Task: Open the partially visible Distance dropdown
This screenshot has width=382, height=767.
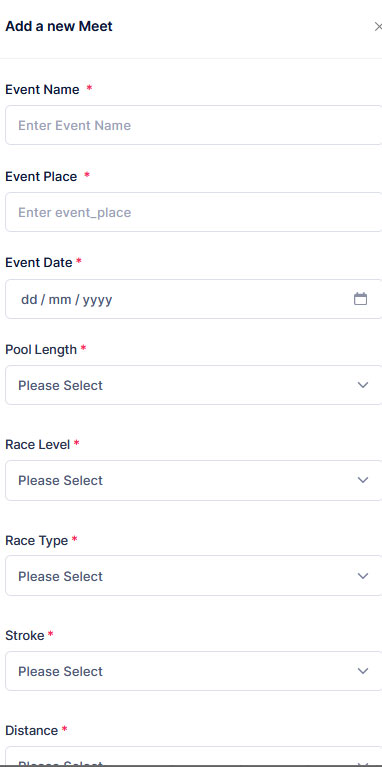Action: 194,755
